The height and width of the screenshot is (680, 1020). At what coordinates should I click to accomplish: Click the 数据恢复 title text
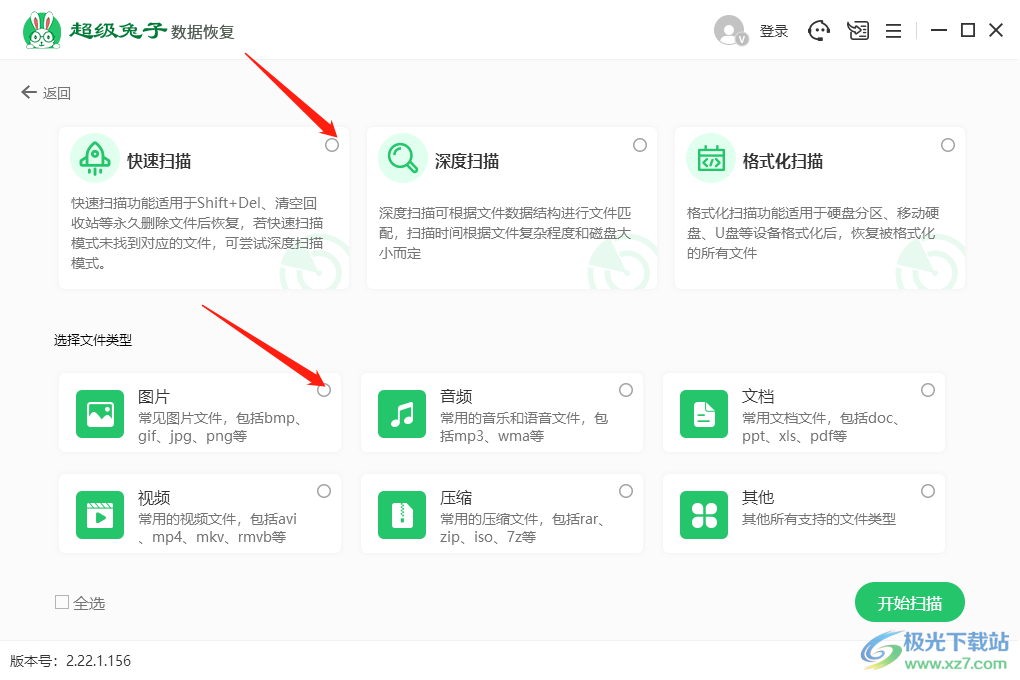coord(202,31)
